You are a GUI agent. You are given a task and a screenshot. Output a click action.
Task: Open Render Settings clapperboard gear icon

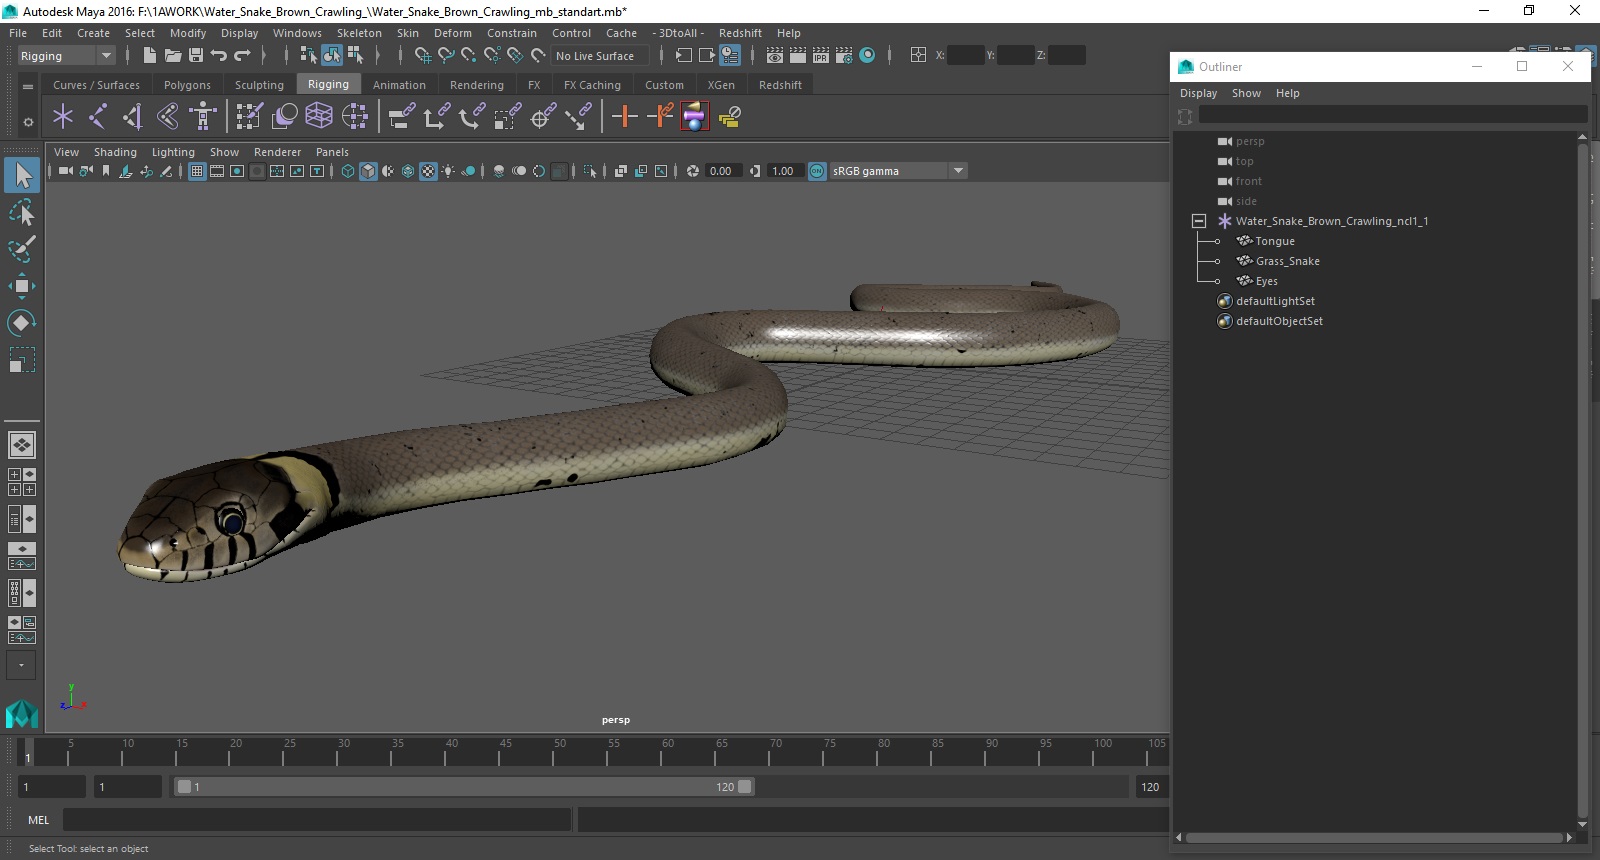(844, 55)
